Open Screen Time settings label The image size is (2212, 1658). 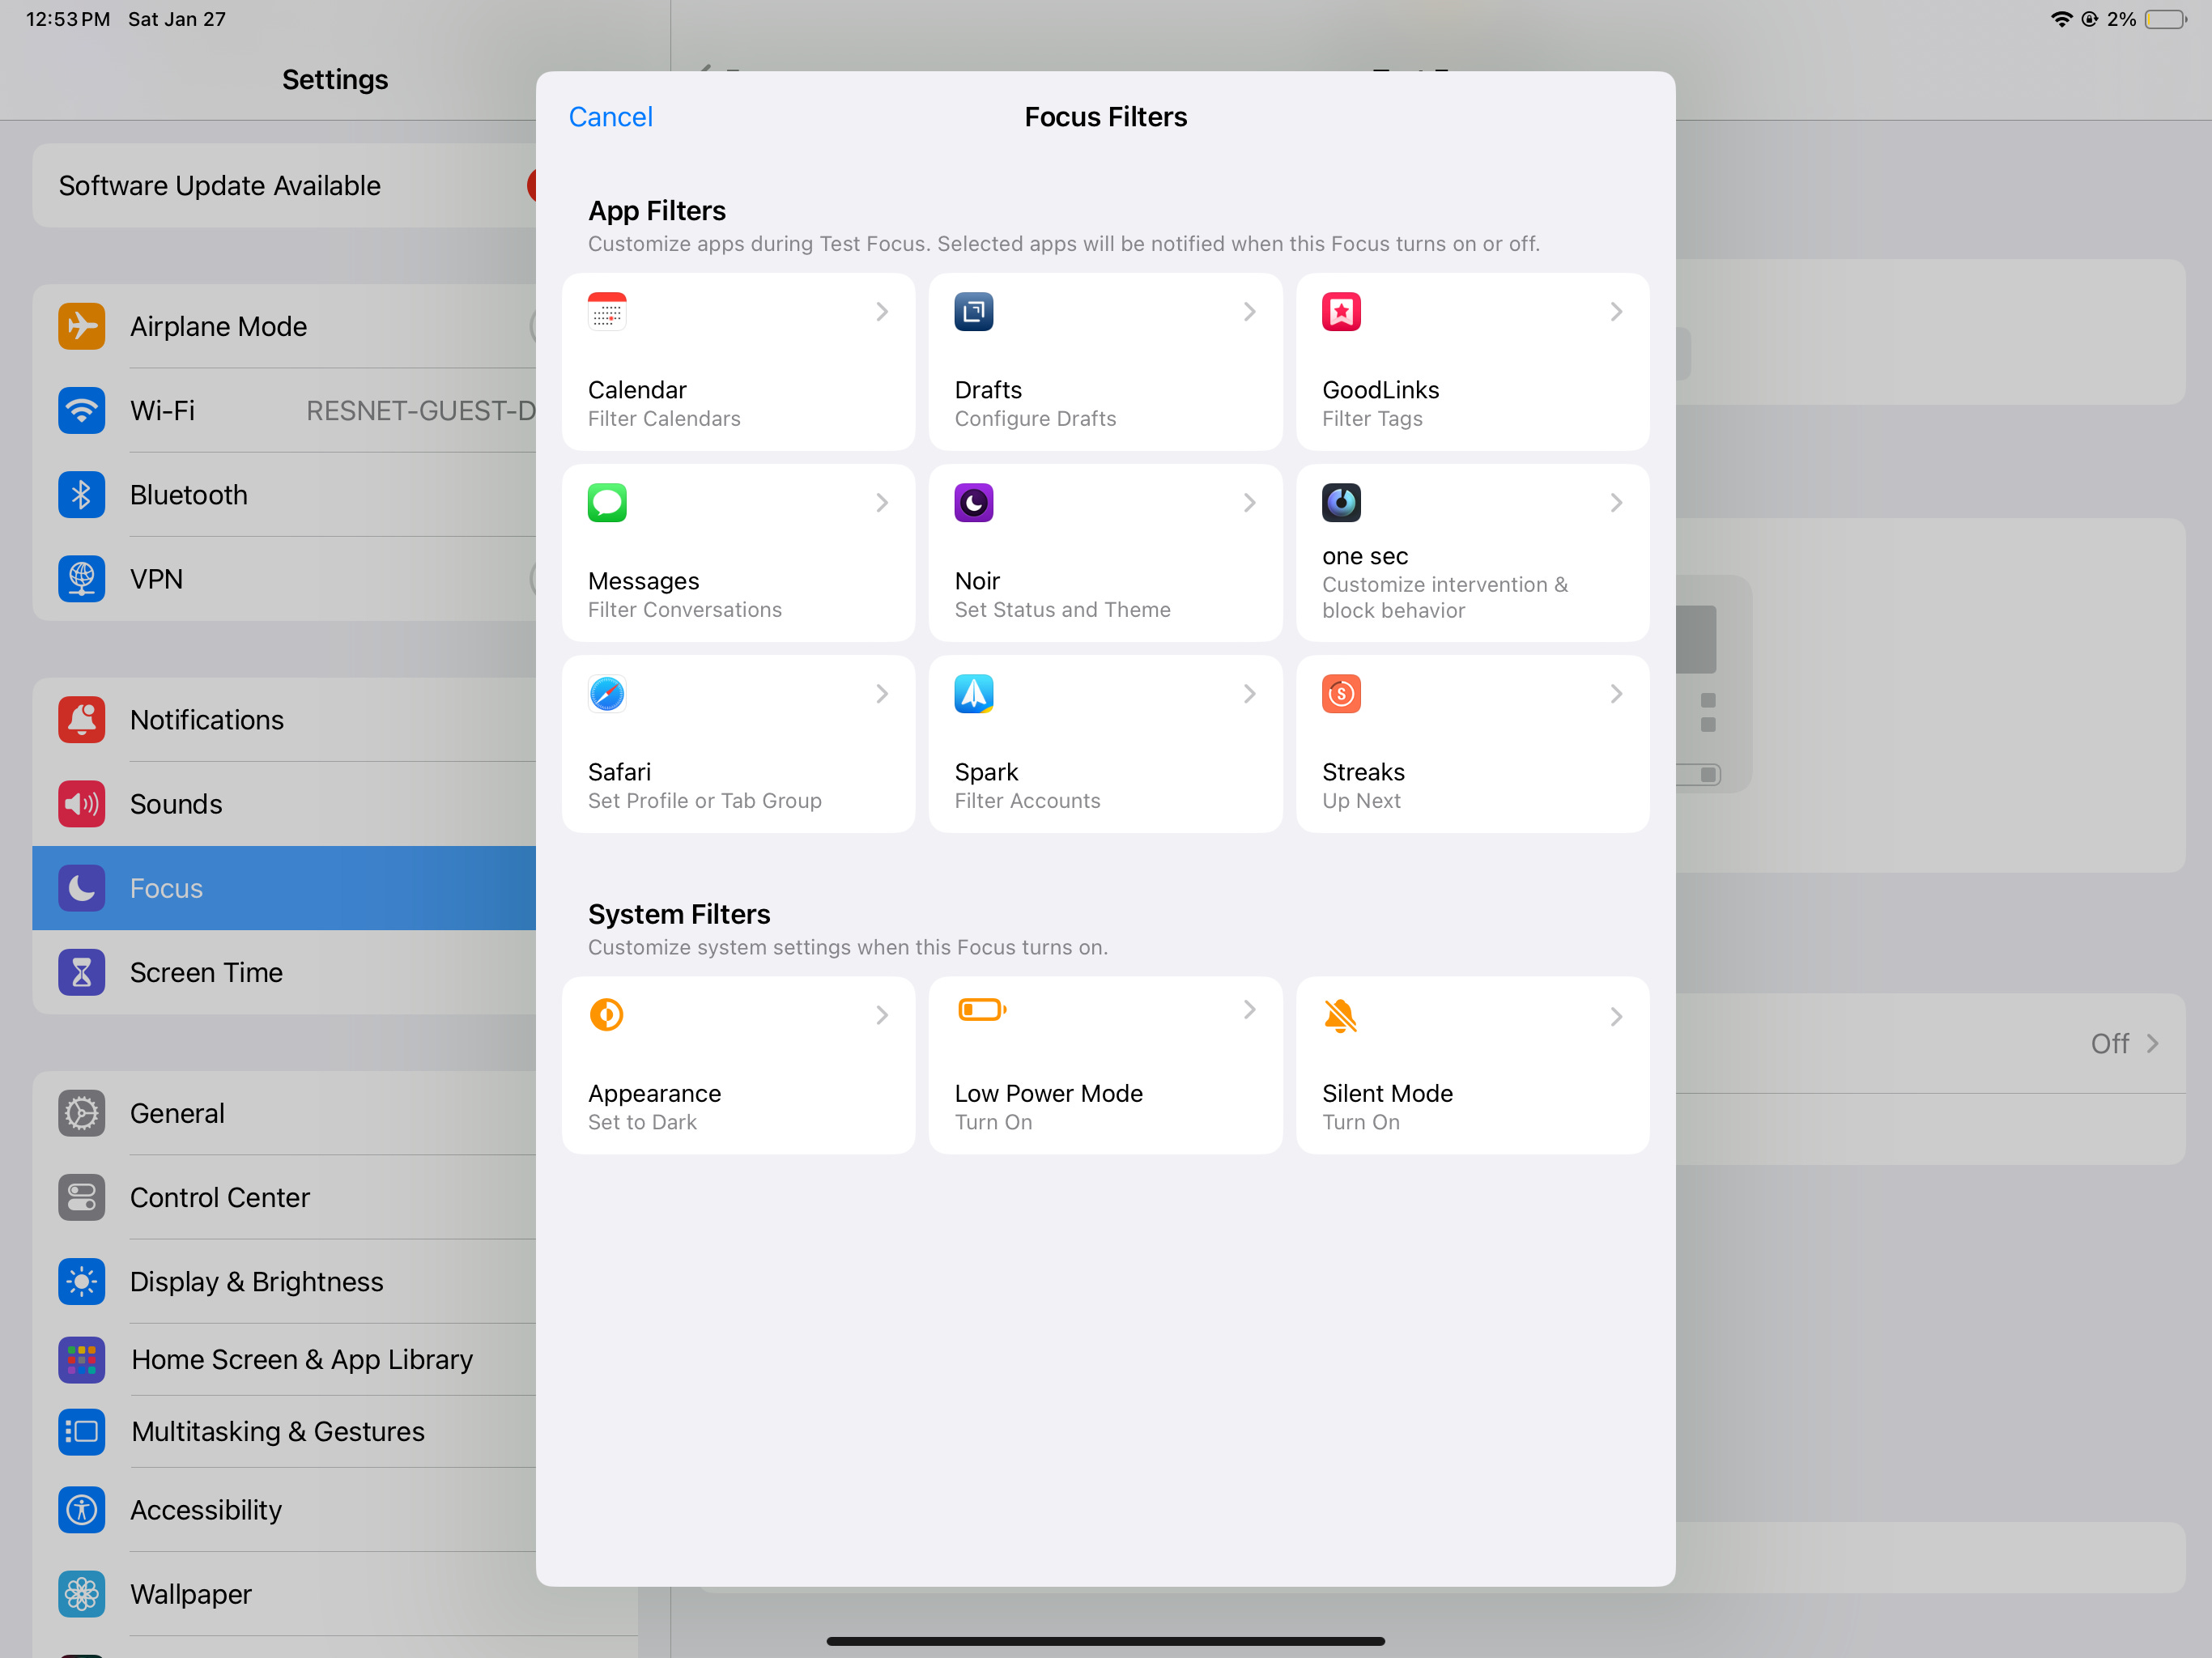(206, 972)
